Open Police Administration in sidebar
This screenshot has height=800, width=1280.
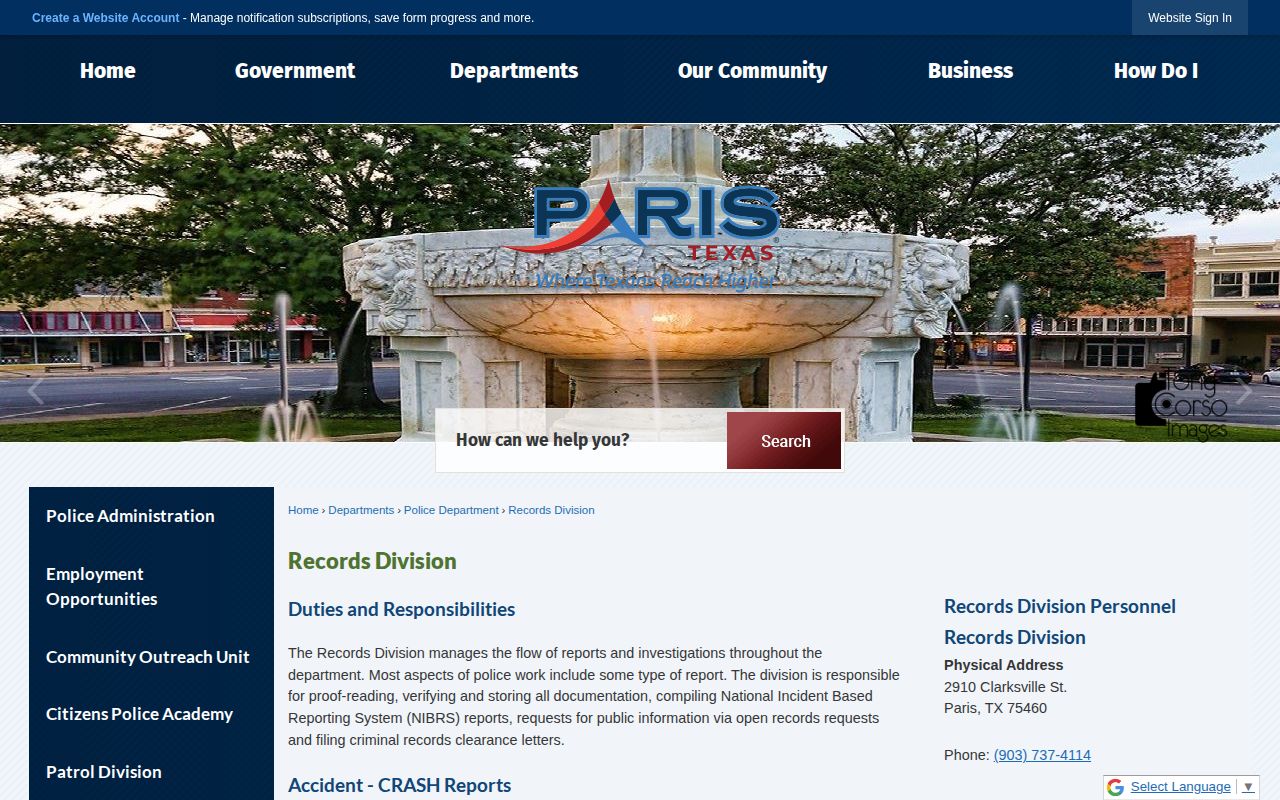tap(151, 516)
